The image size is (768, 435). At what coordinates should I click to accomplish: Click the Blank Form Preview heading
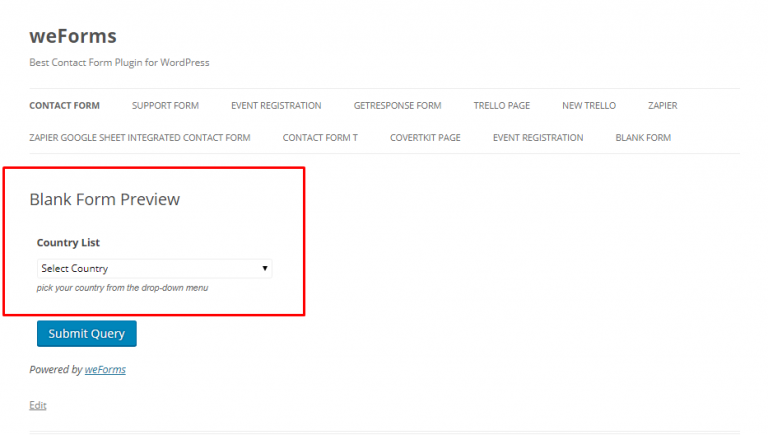point(105,199)
